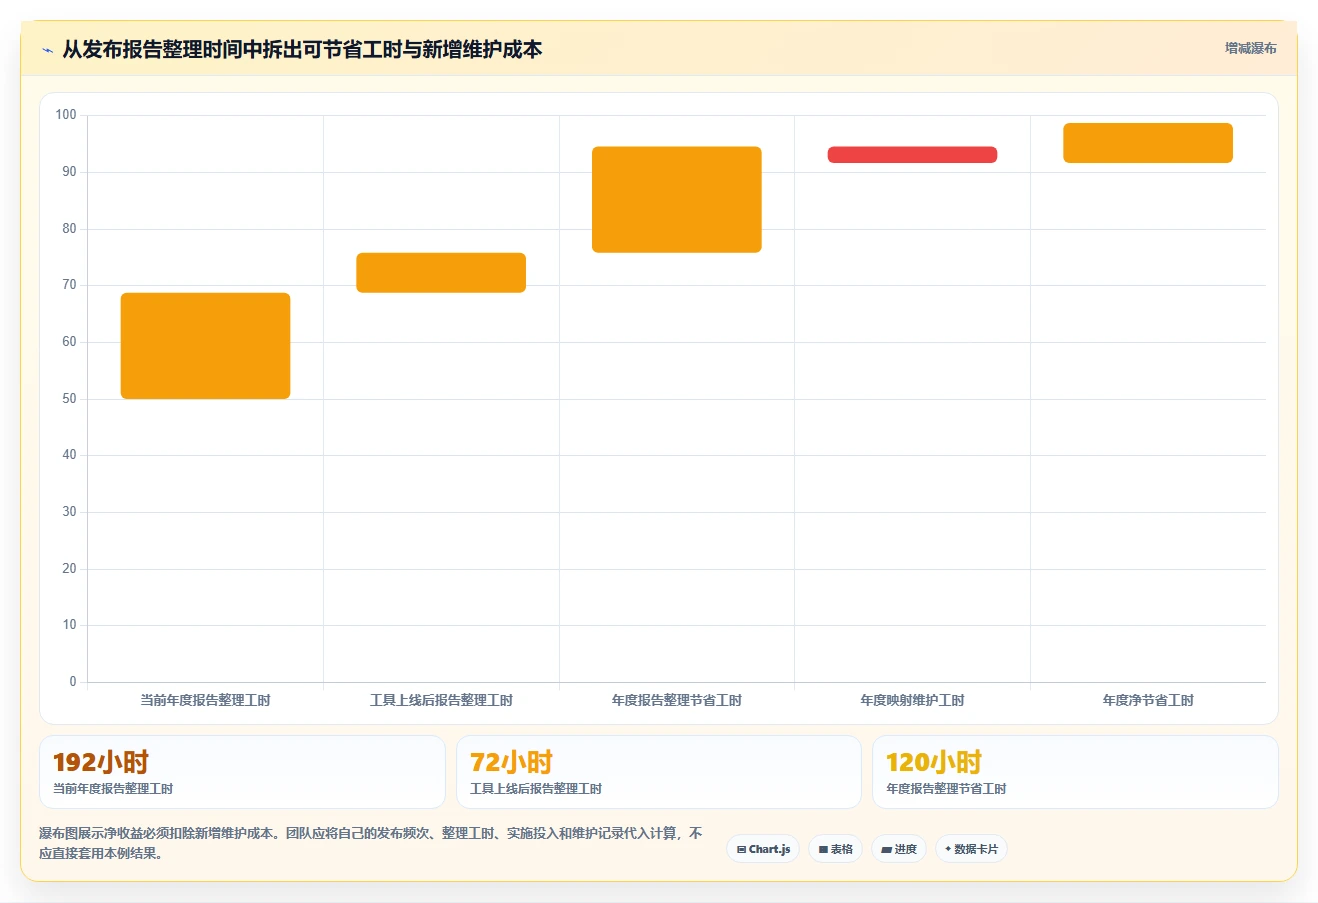Click the 72小时 data card value
The width and height of the screenshot is (1318, 903).
[x=511, y=762]
